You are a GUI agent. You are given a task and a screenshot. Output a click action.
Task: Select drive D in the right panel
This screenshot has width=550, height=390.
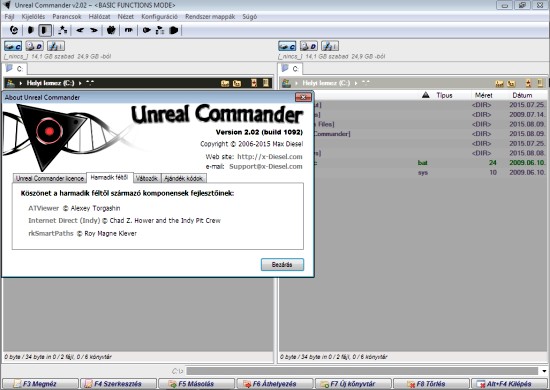click(x=308, y=46)
